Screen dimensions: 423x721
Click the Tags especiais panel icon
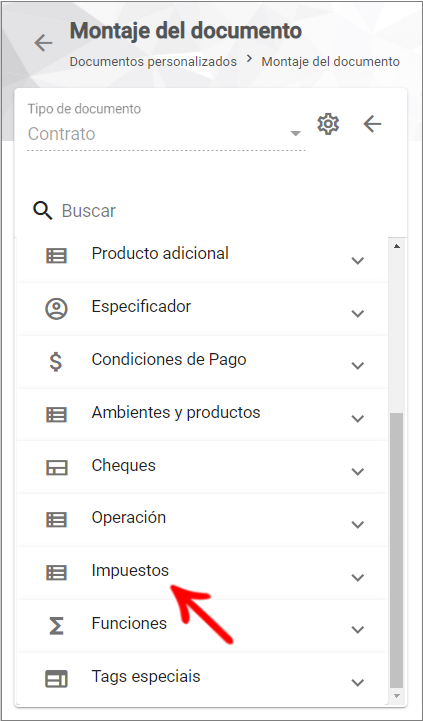[x=57, y=679]
